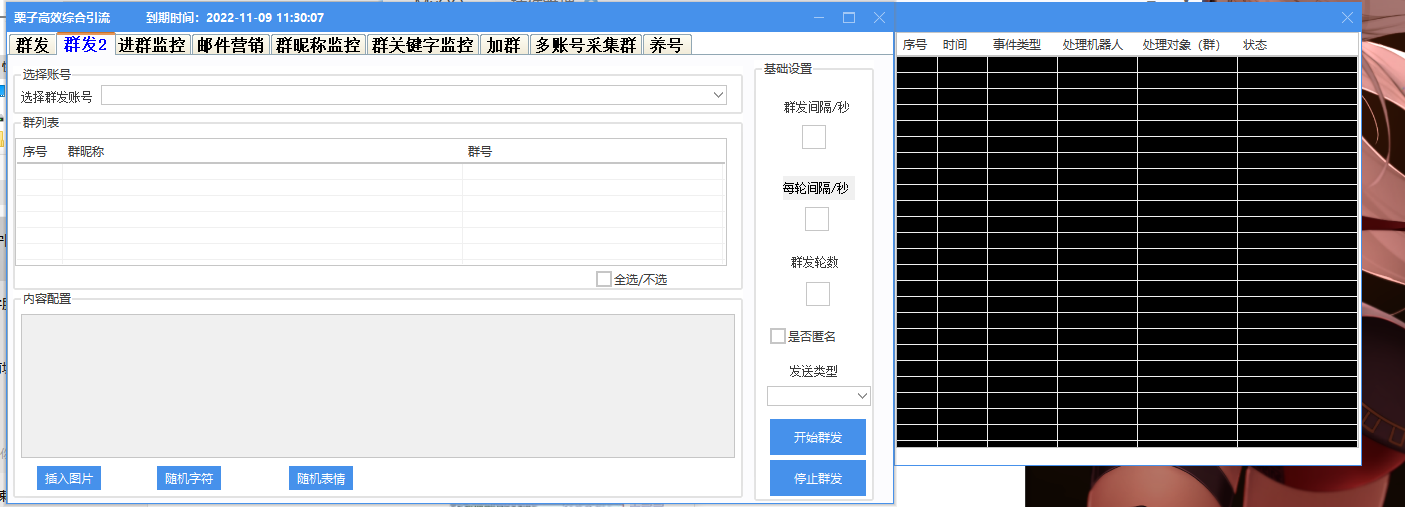Select the 多账号采集群 tab

585,45
